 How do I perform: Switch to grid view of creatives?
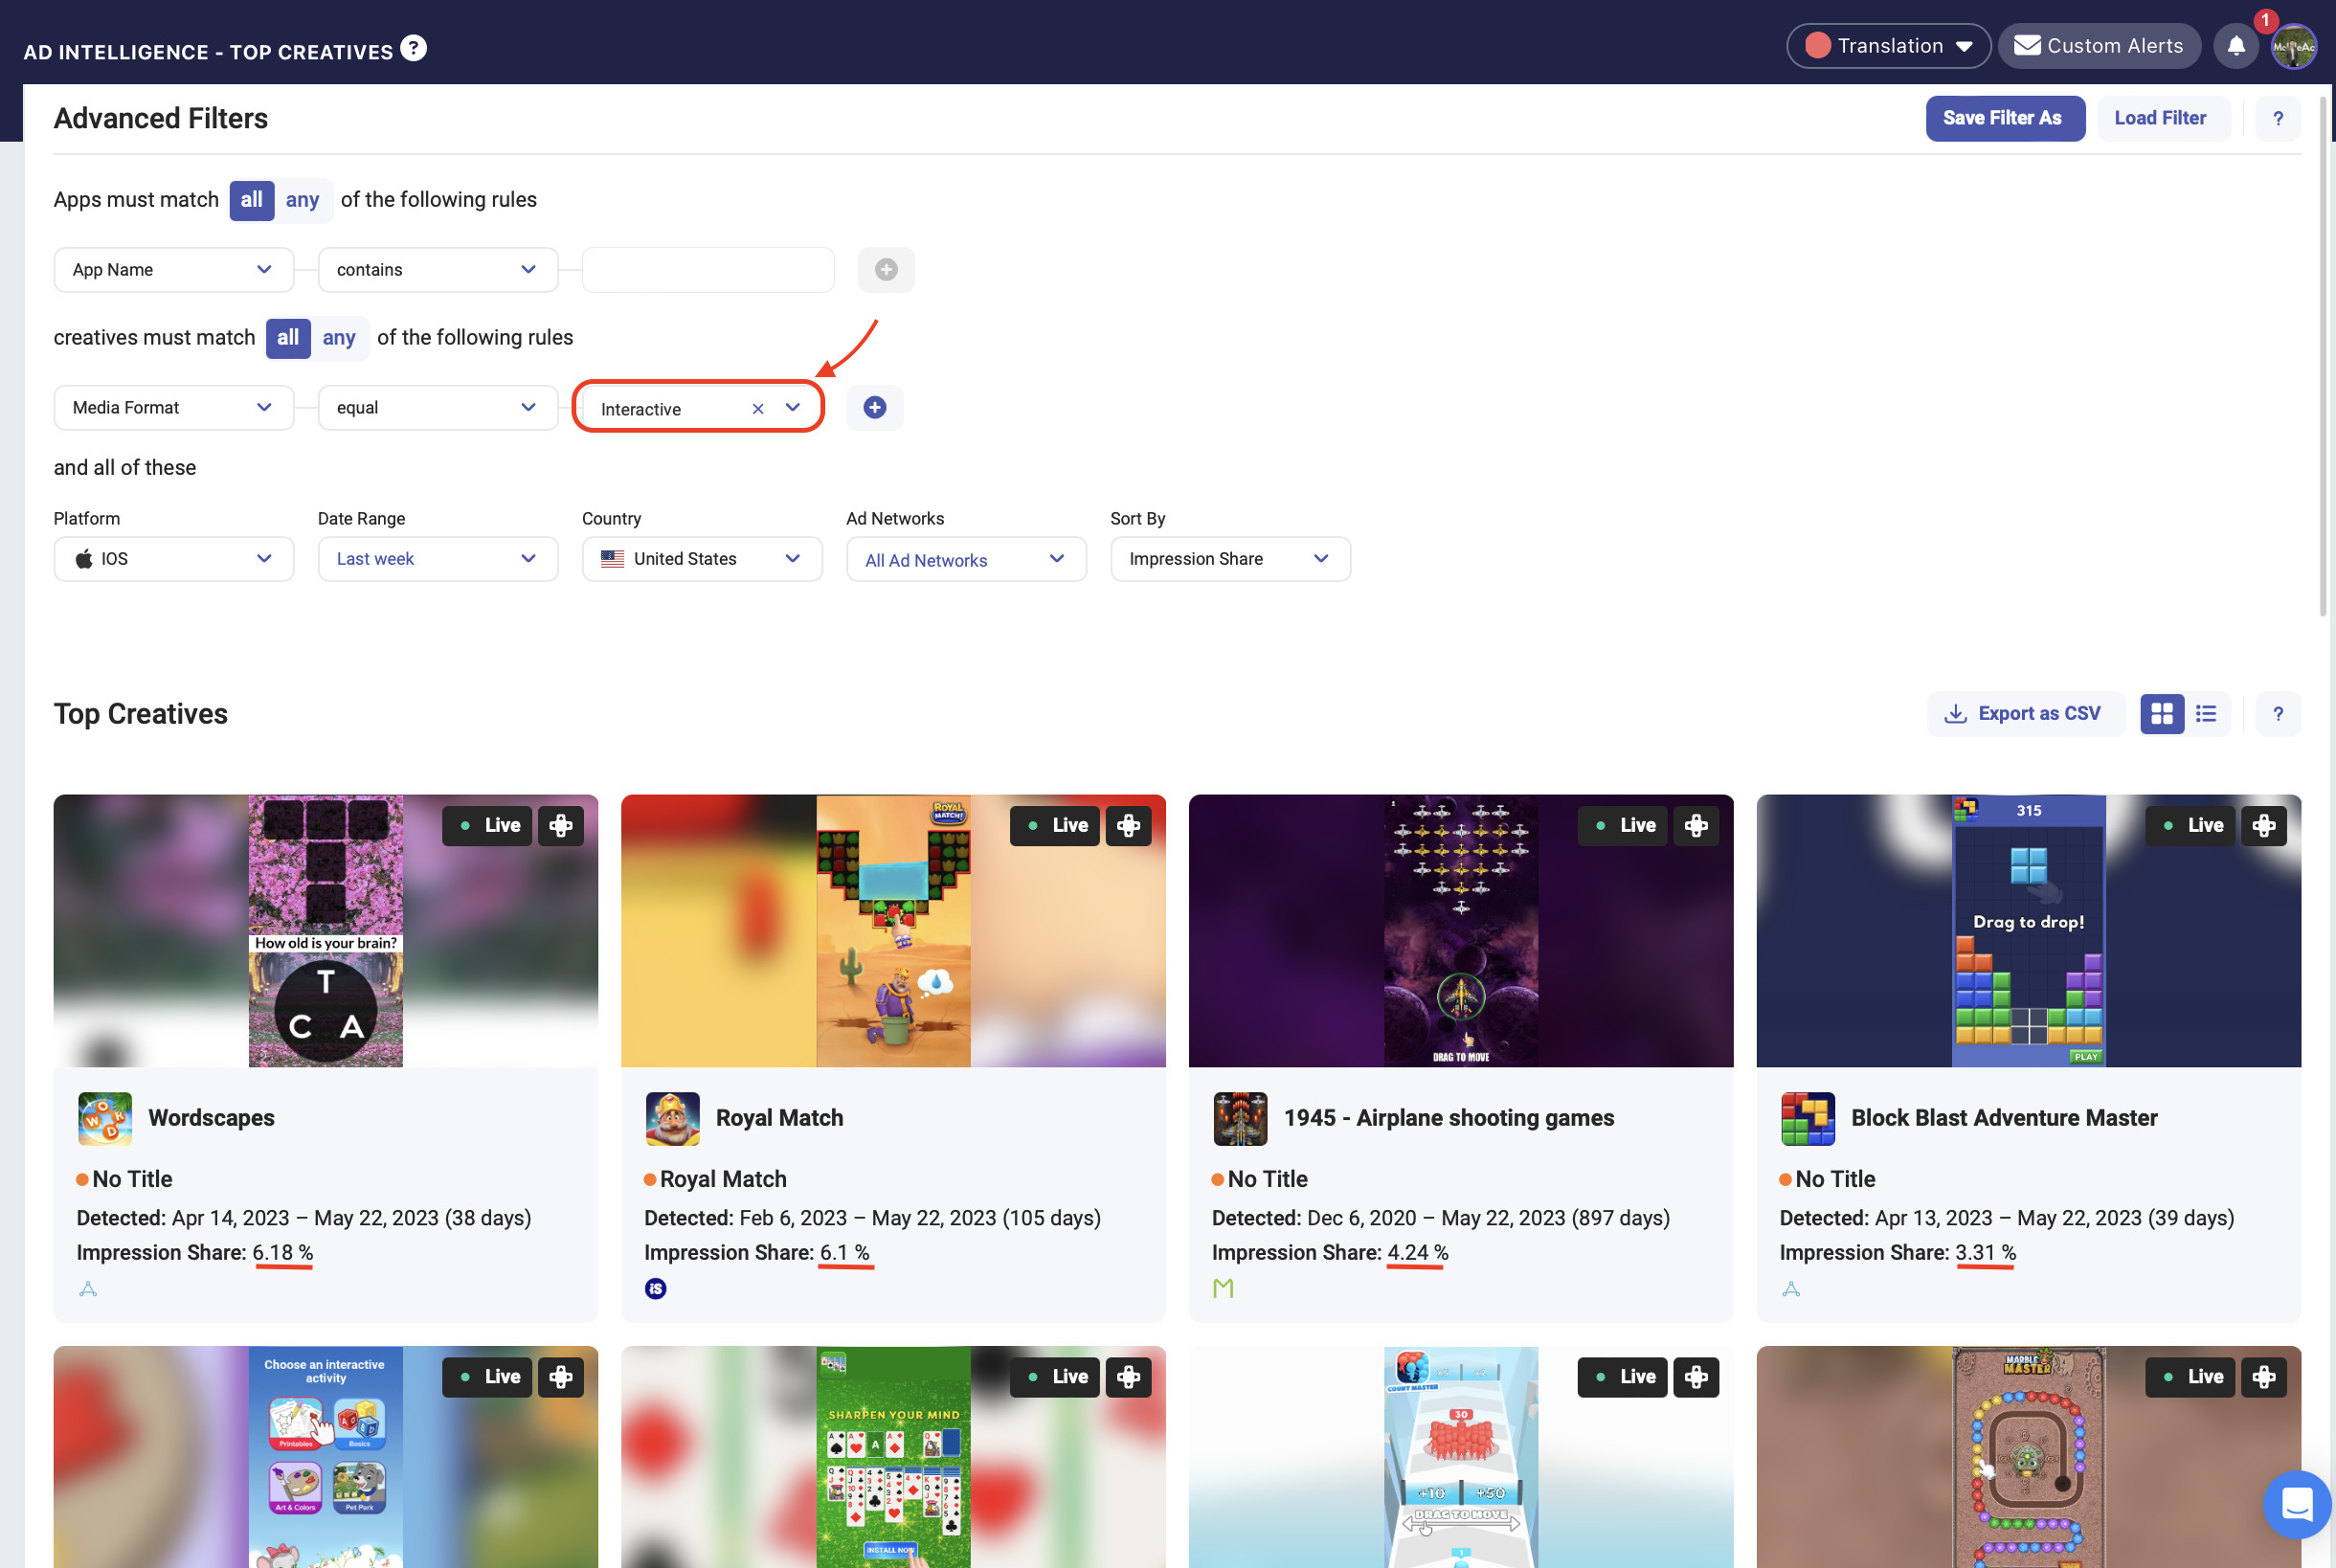[x=2162, y=713]
